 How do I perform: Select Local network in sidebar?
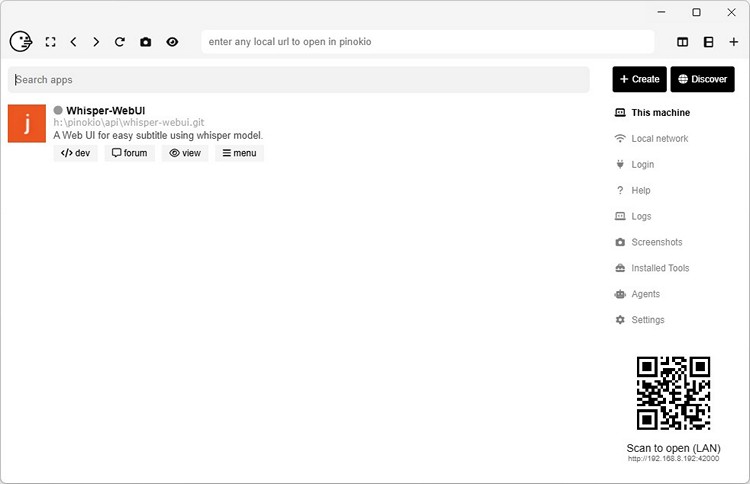pos(659,139)
